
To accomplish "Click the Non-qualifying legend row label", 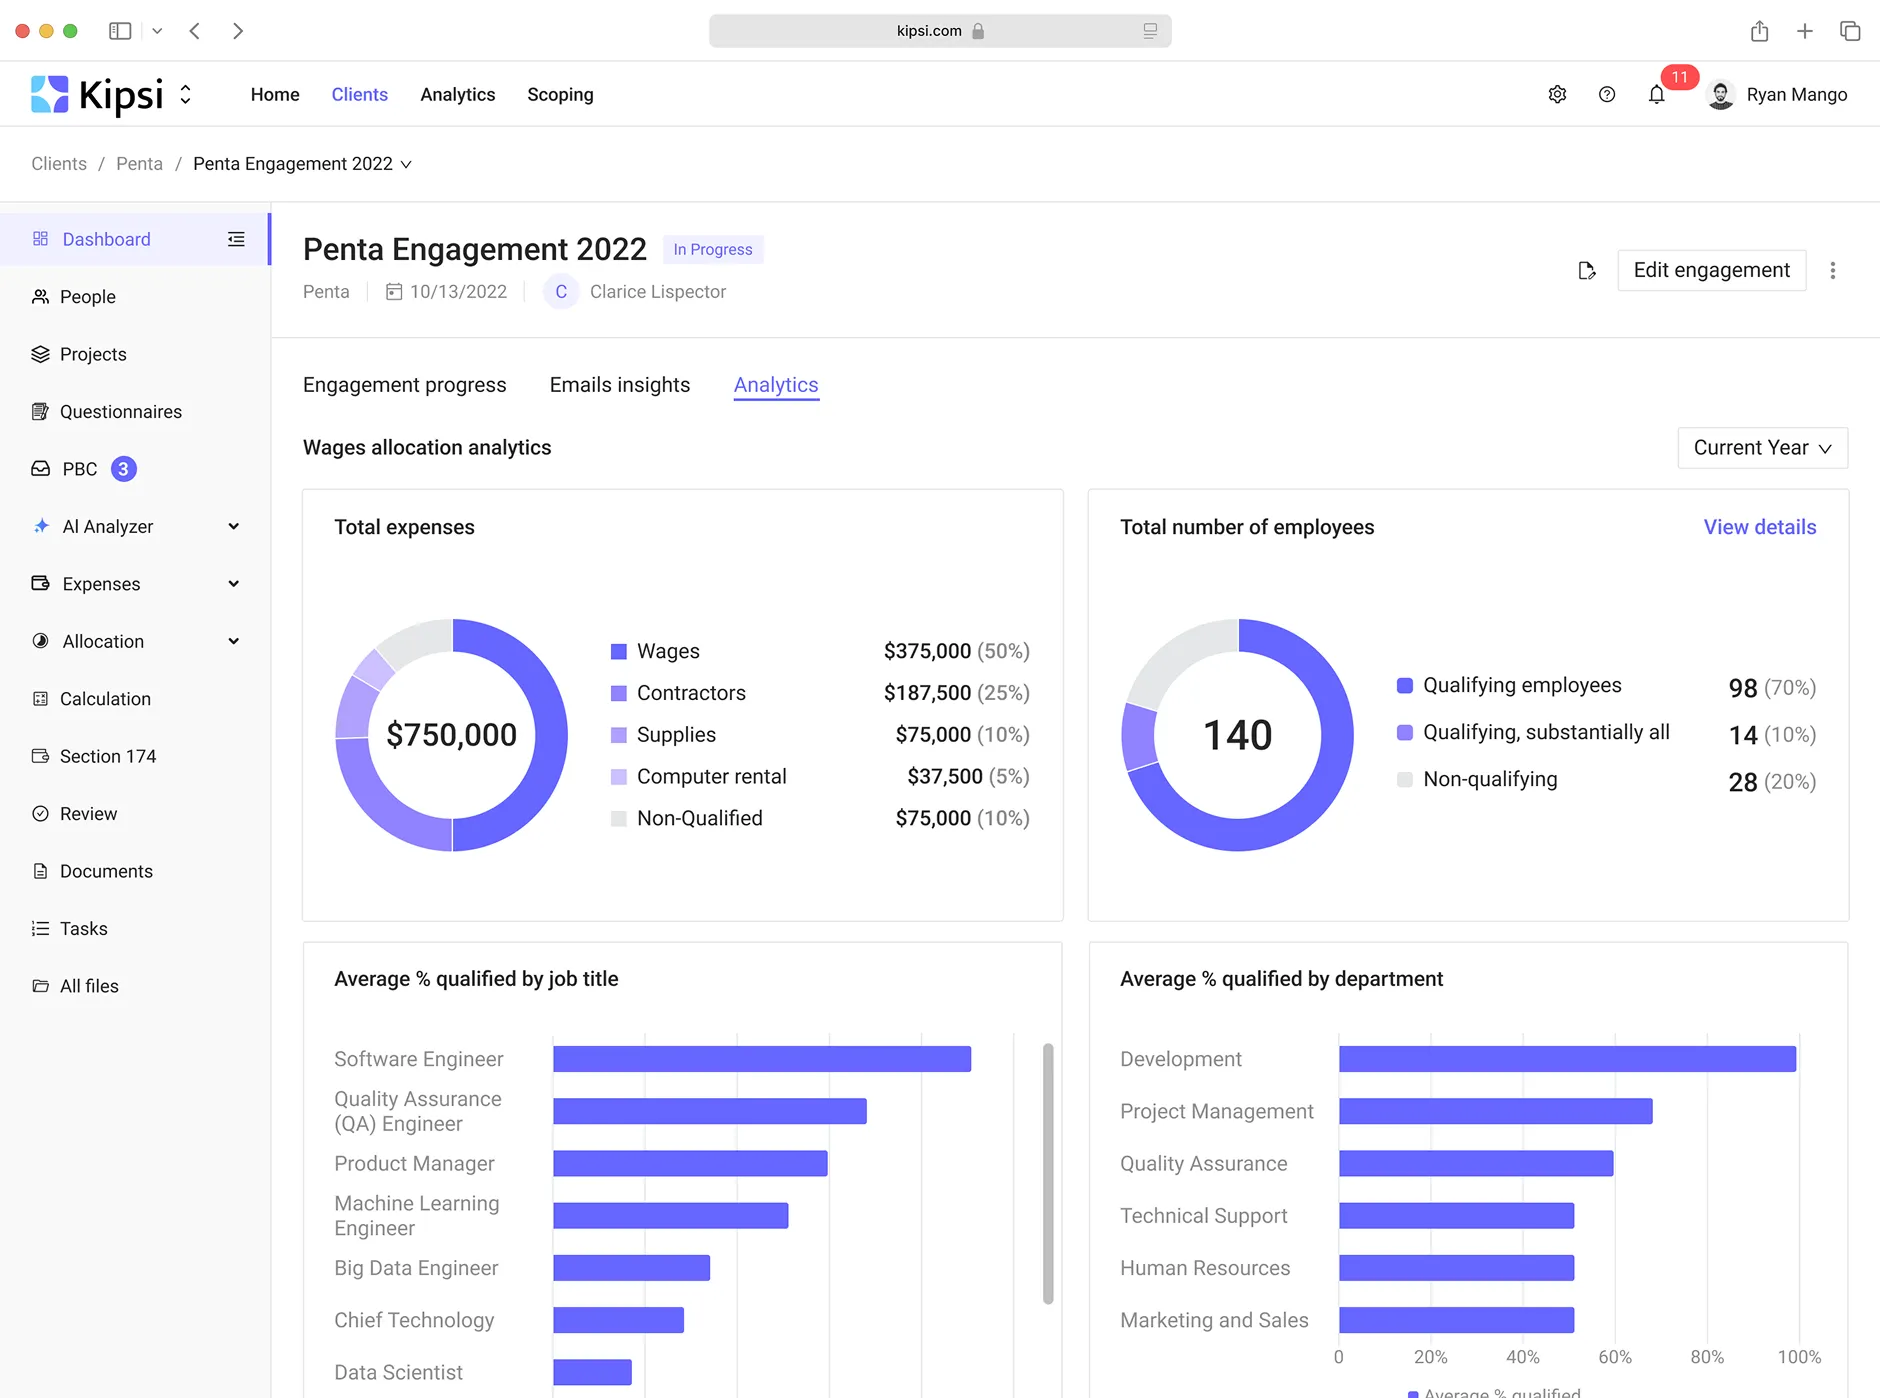I will (1490, 780).
